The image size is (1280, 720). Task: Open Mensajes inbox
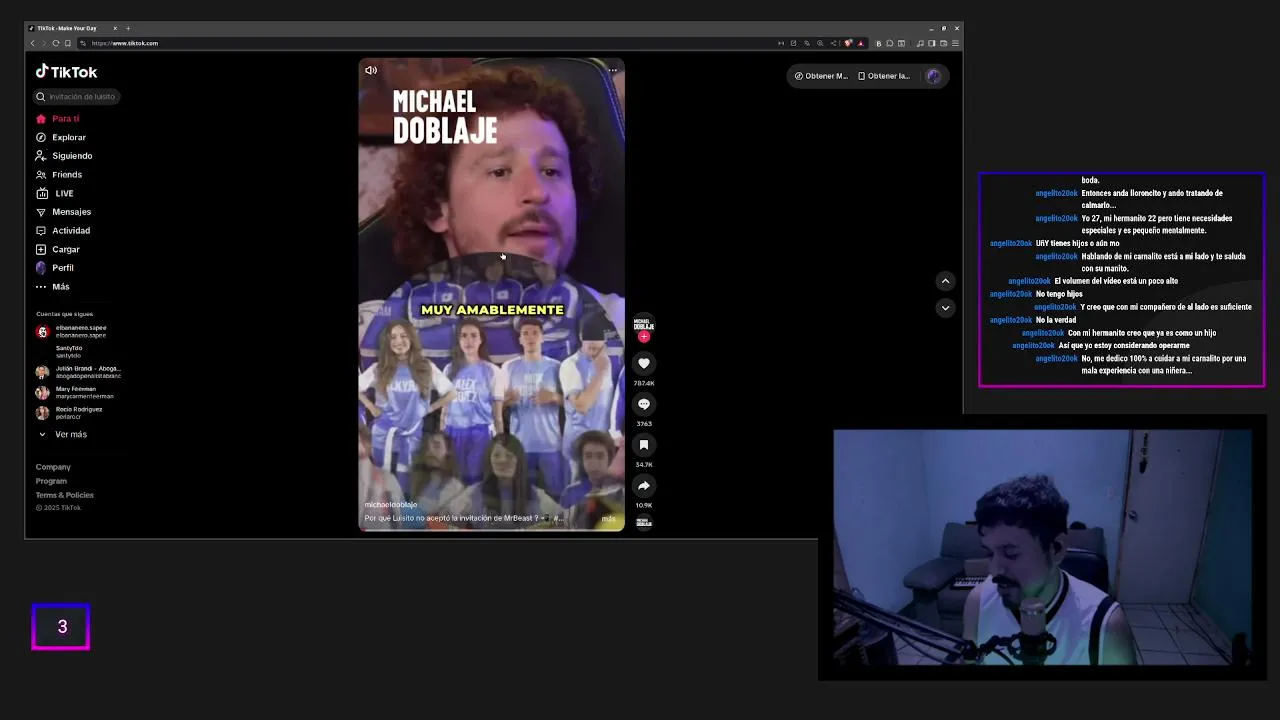63,212
